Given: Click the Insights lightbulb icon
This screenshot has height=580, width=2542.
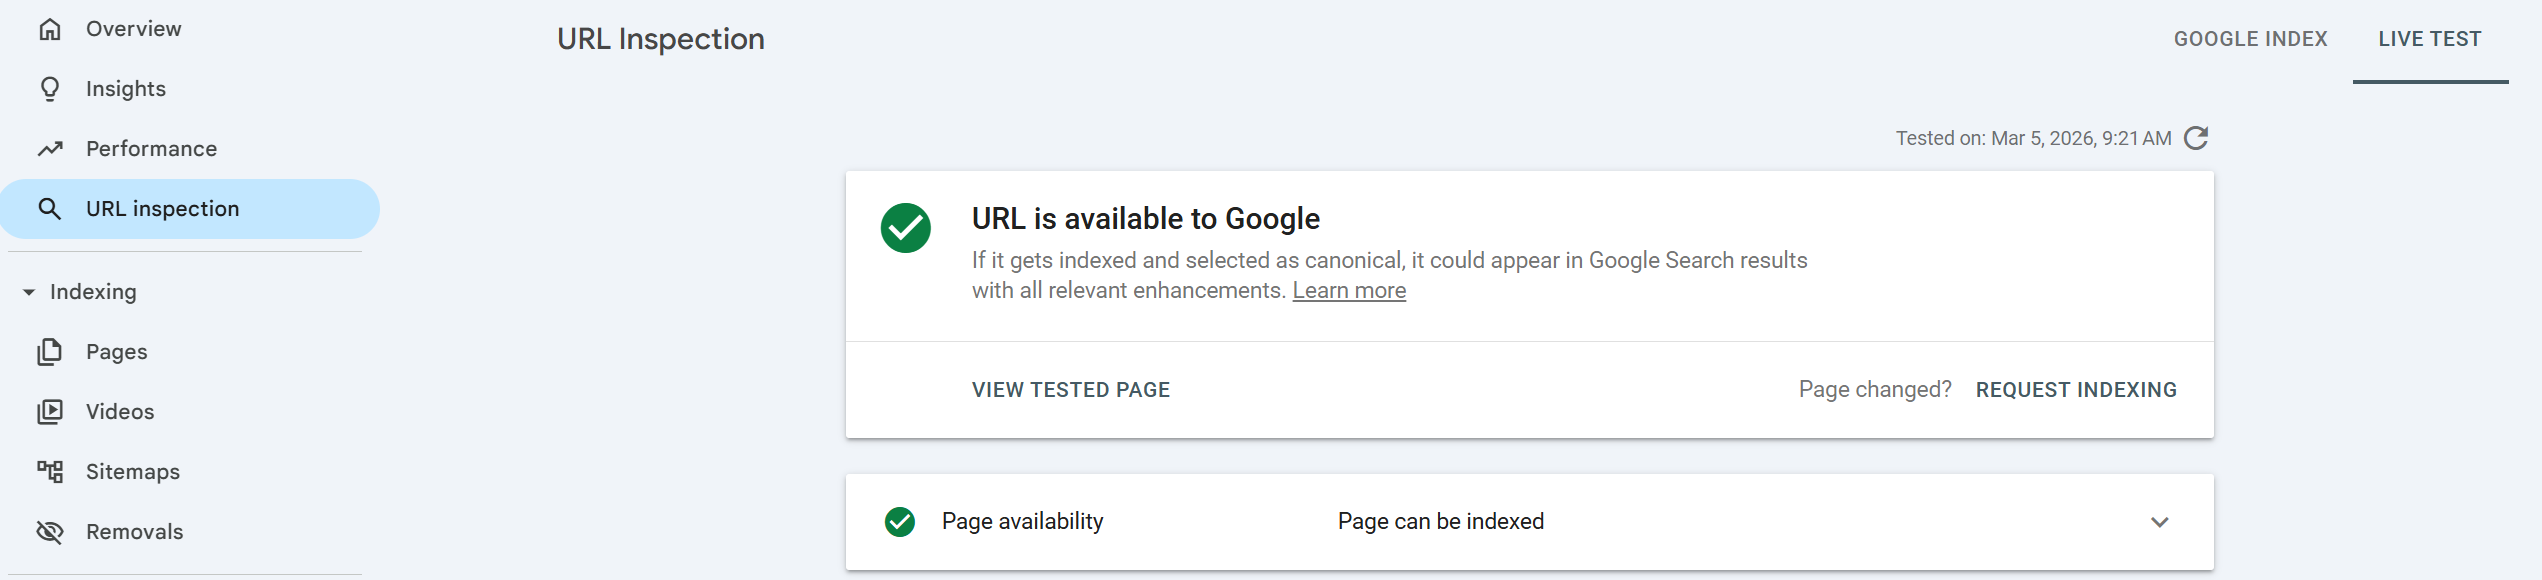Looking at the screenshot, I should point(50,89).
